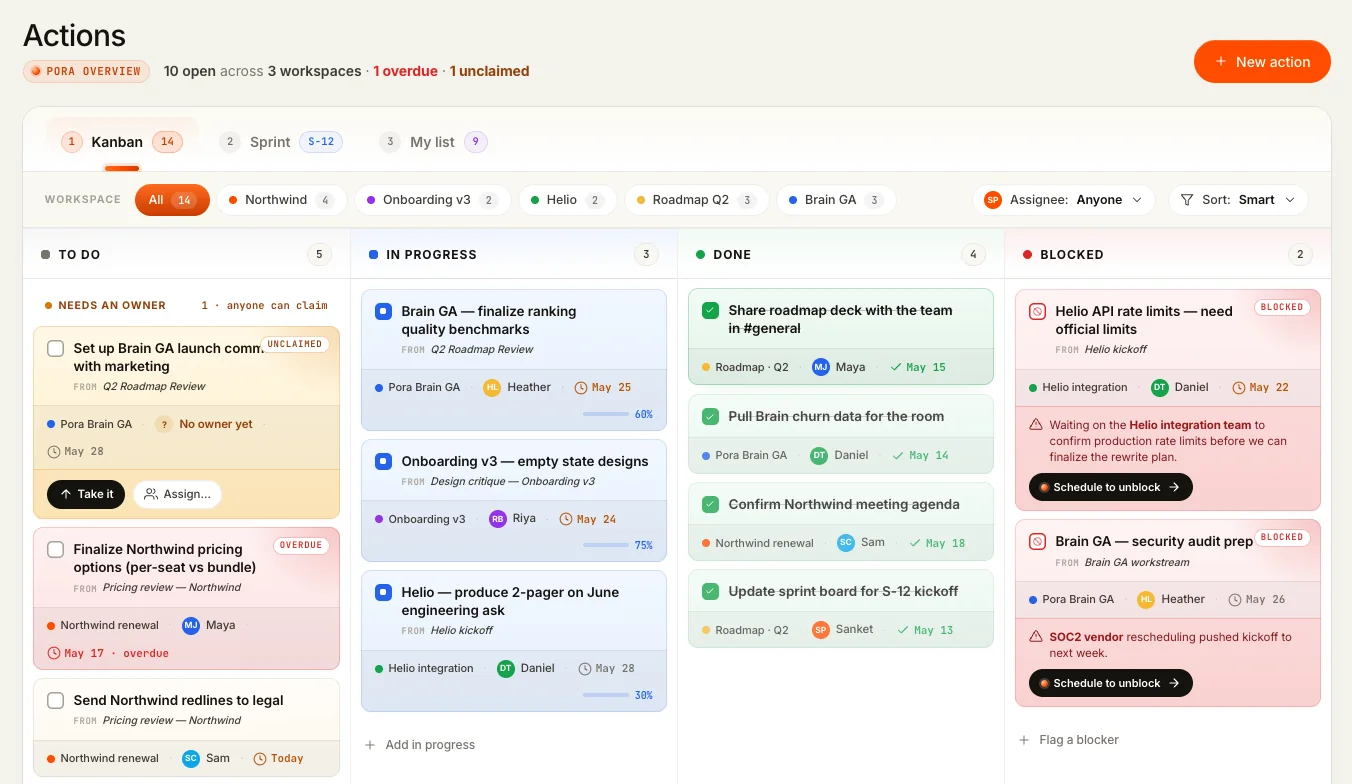Click the warning triangle beside Helio integration team note
Image resolution: width=1352 pixels, height=784 pixels.
pyautogui.click(x=1036, y=425)
